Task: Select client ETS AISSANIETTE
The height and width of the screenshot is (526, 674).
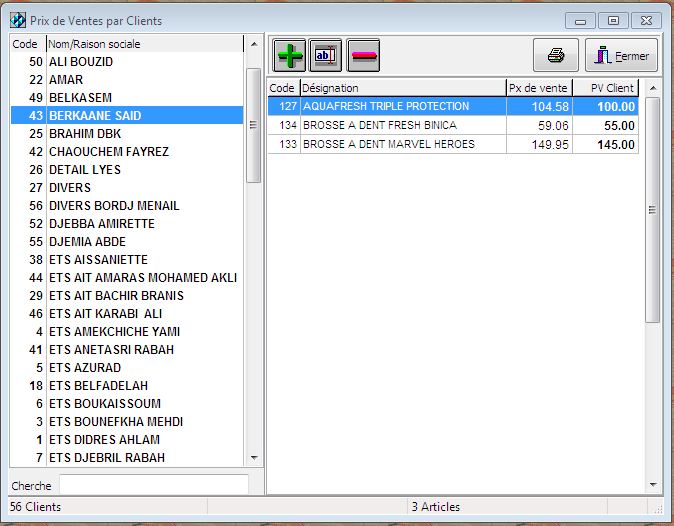Action: click(127, 260)
